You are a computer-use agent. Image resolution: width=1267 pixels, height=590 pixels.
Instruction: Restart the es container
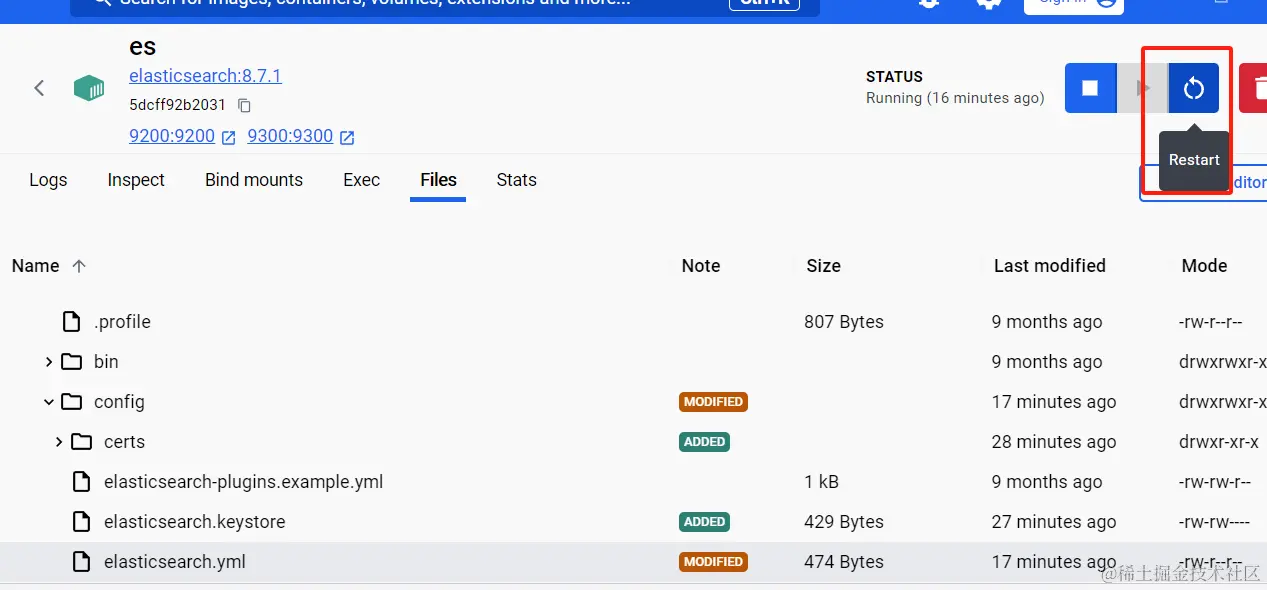point(1194,88)
